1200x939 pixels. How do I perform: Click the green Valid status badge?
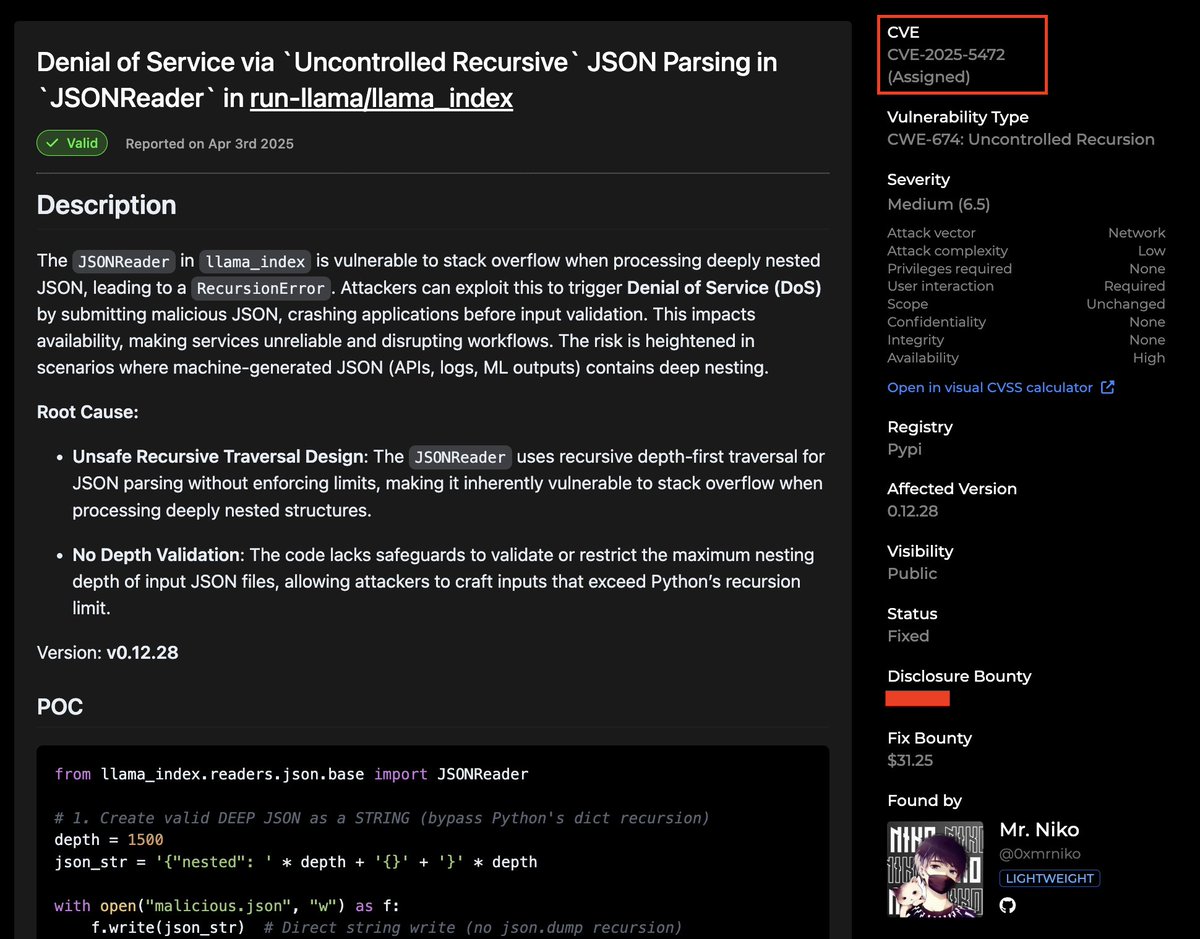coord(72,143)
